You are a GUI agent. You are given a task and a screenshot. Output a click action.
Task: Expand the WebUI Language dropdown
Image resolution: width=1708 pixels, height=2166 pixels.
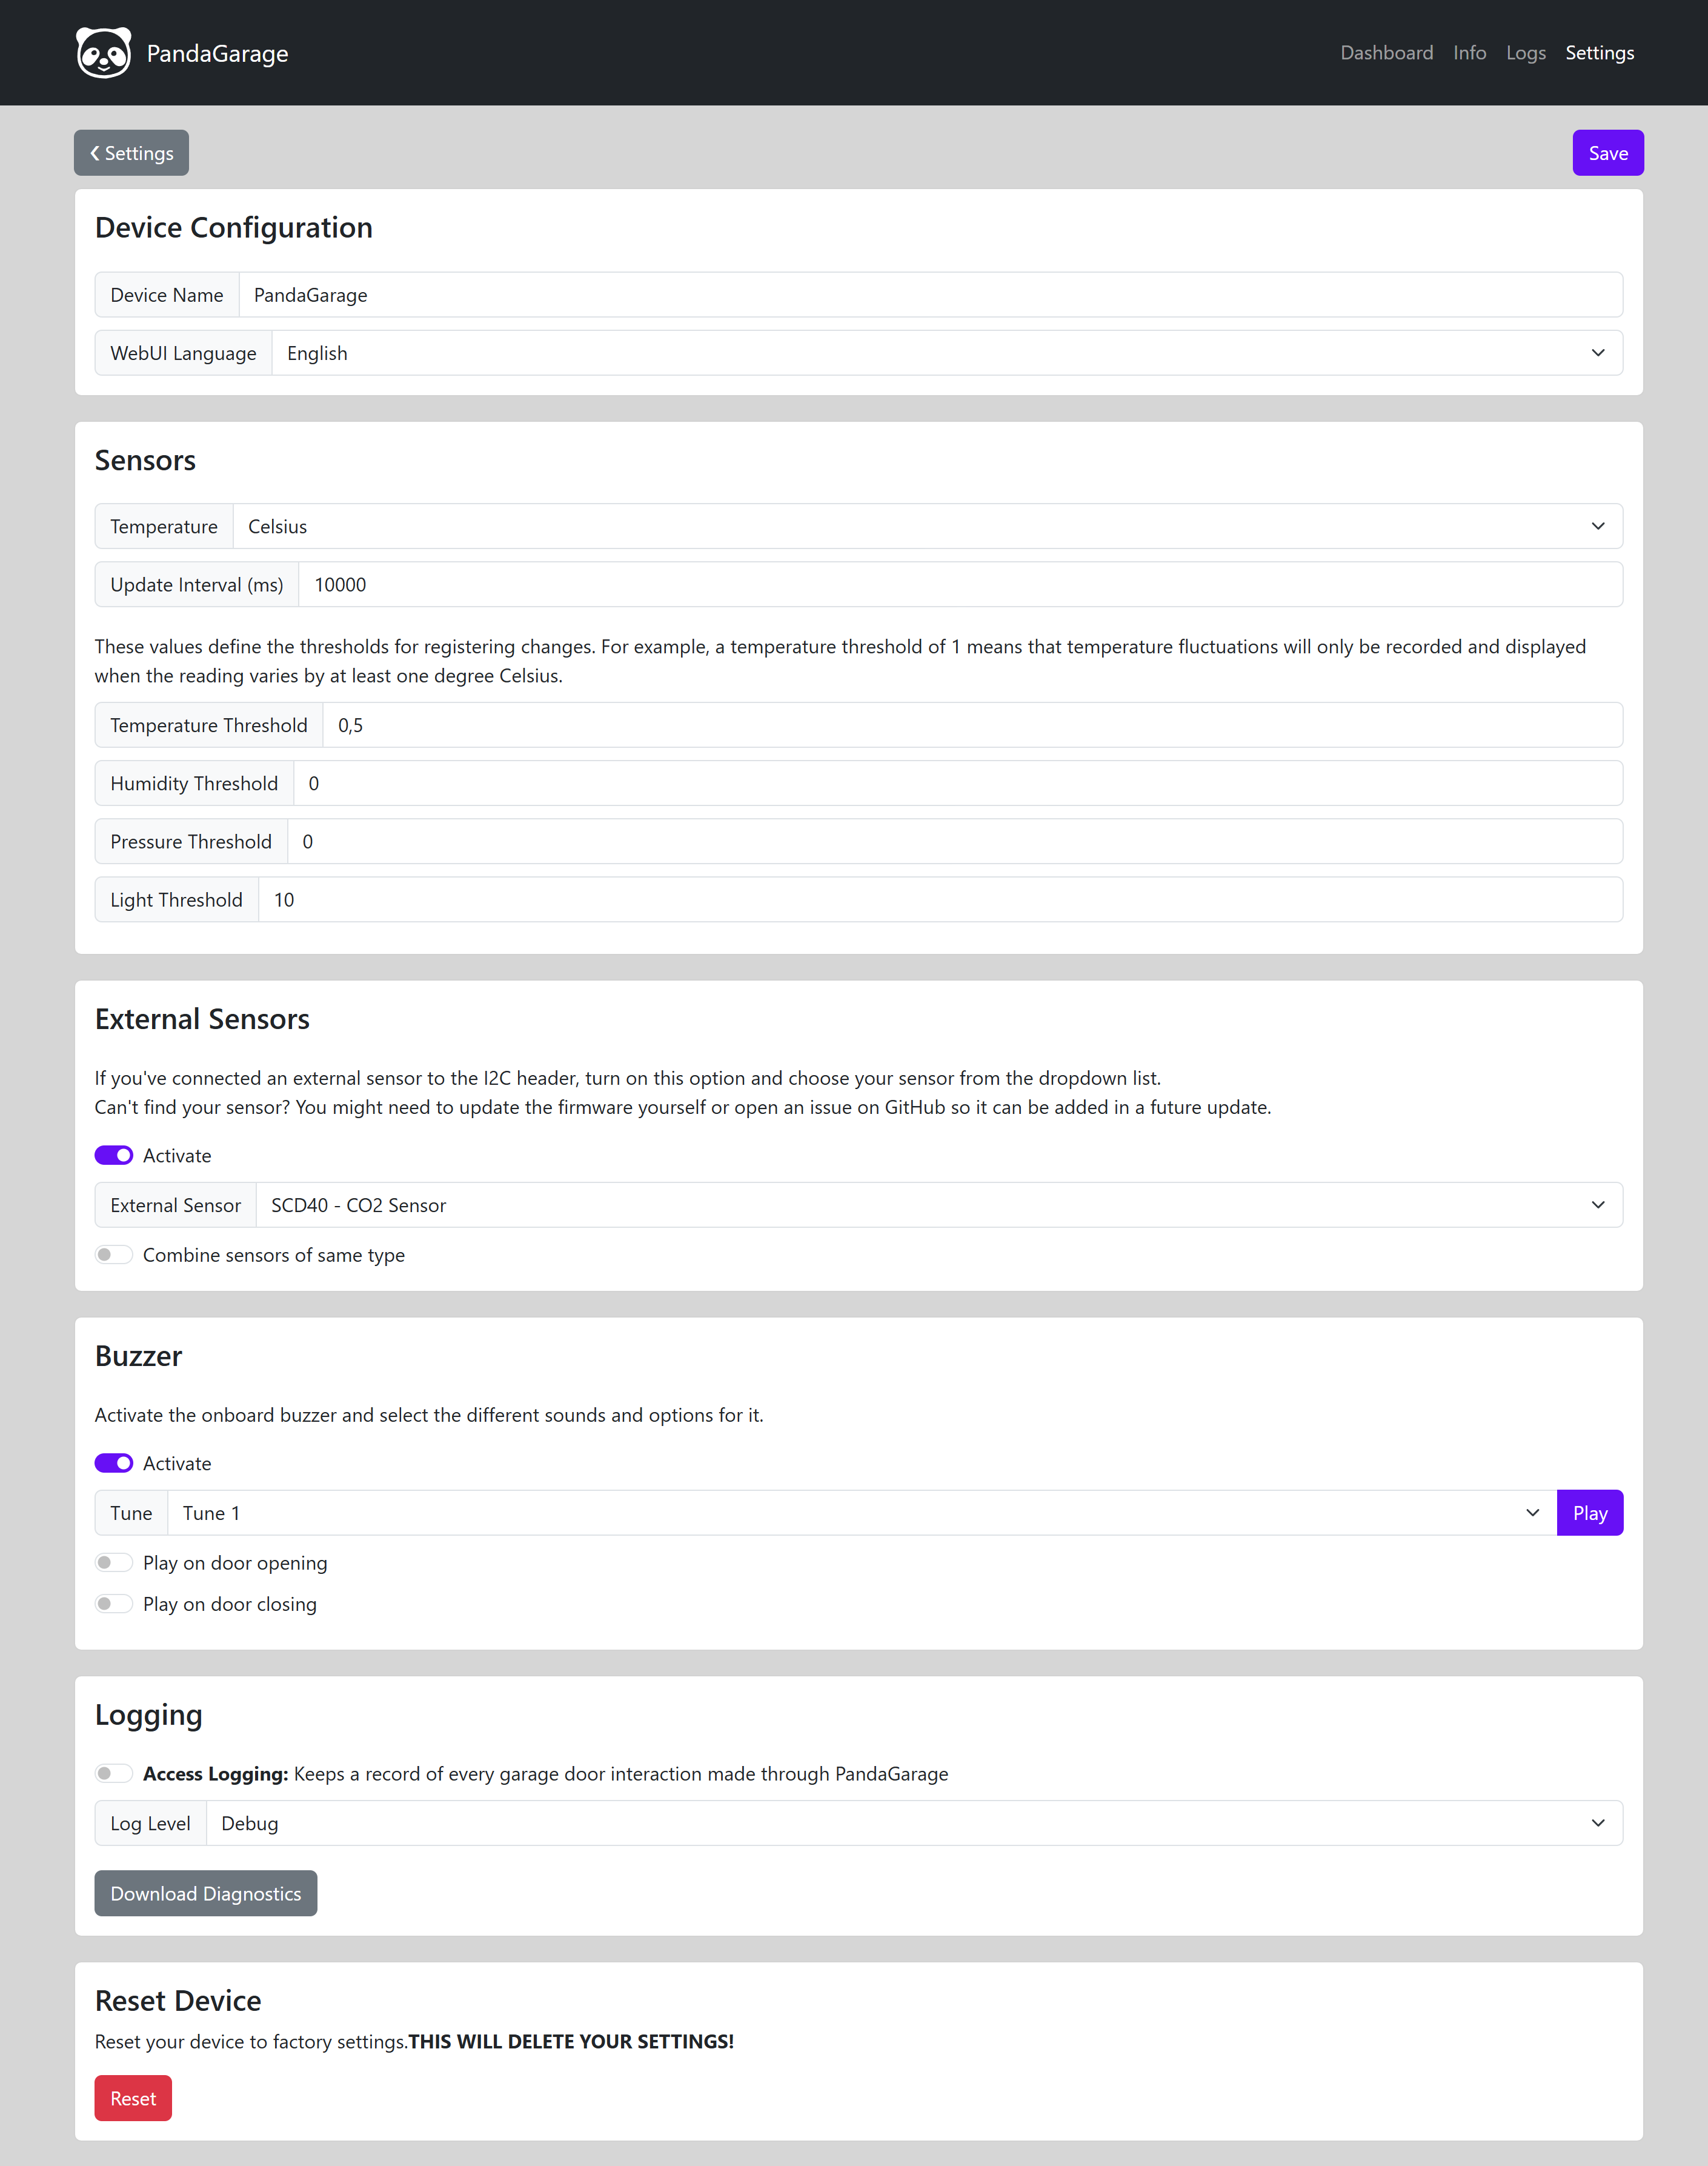click(946, 353)
